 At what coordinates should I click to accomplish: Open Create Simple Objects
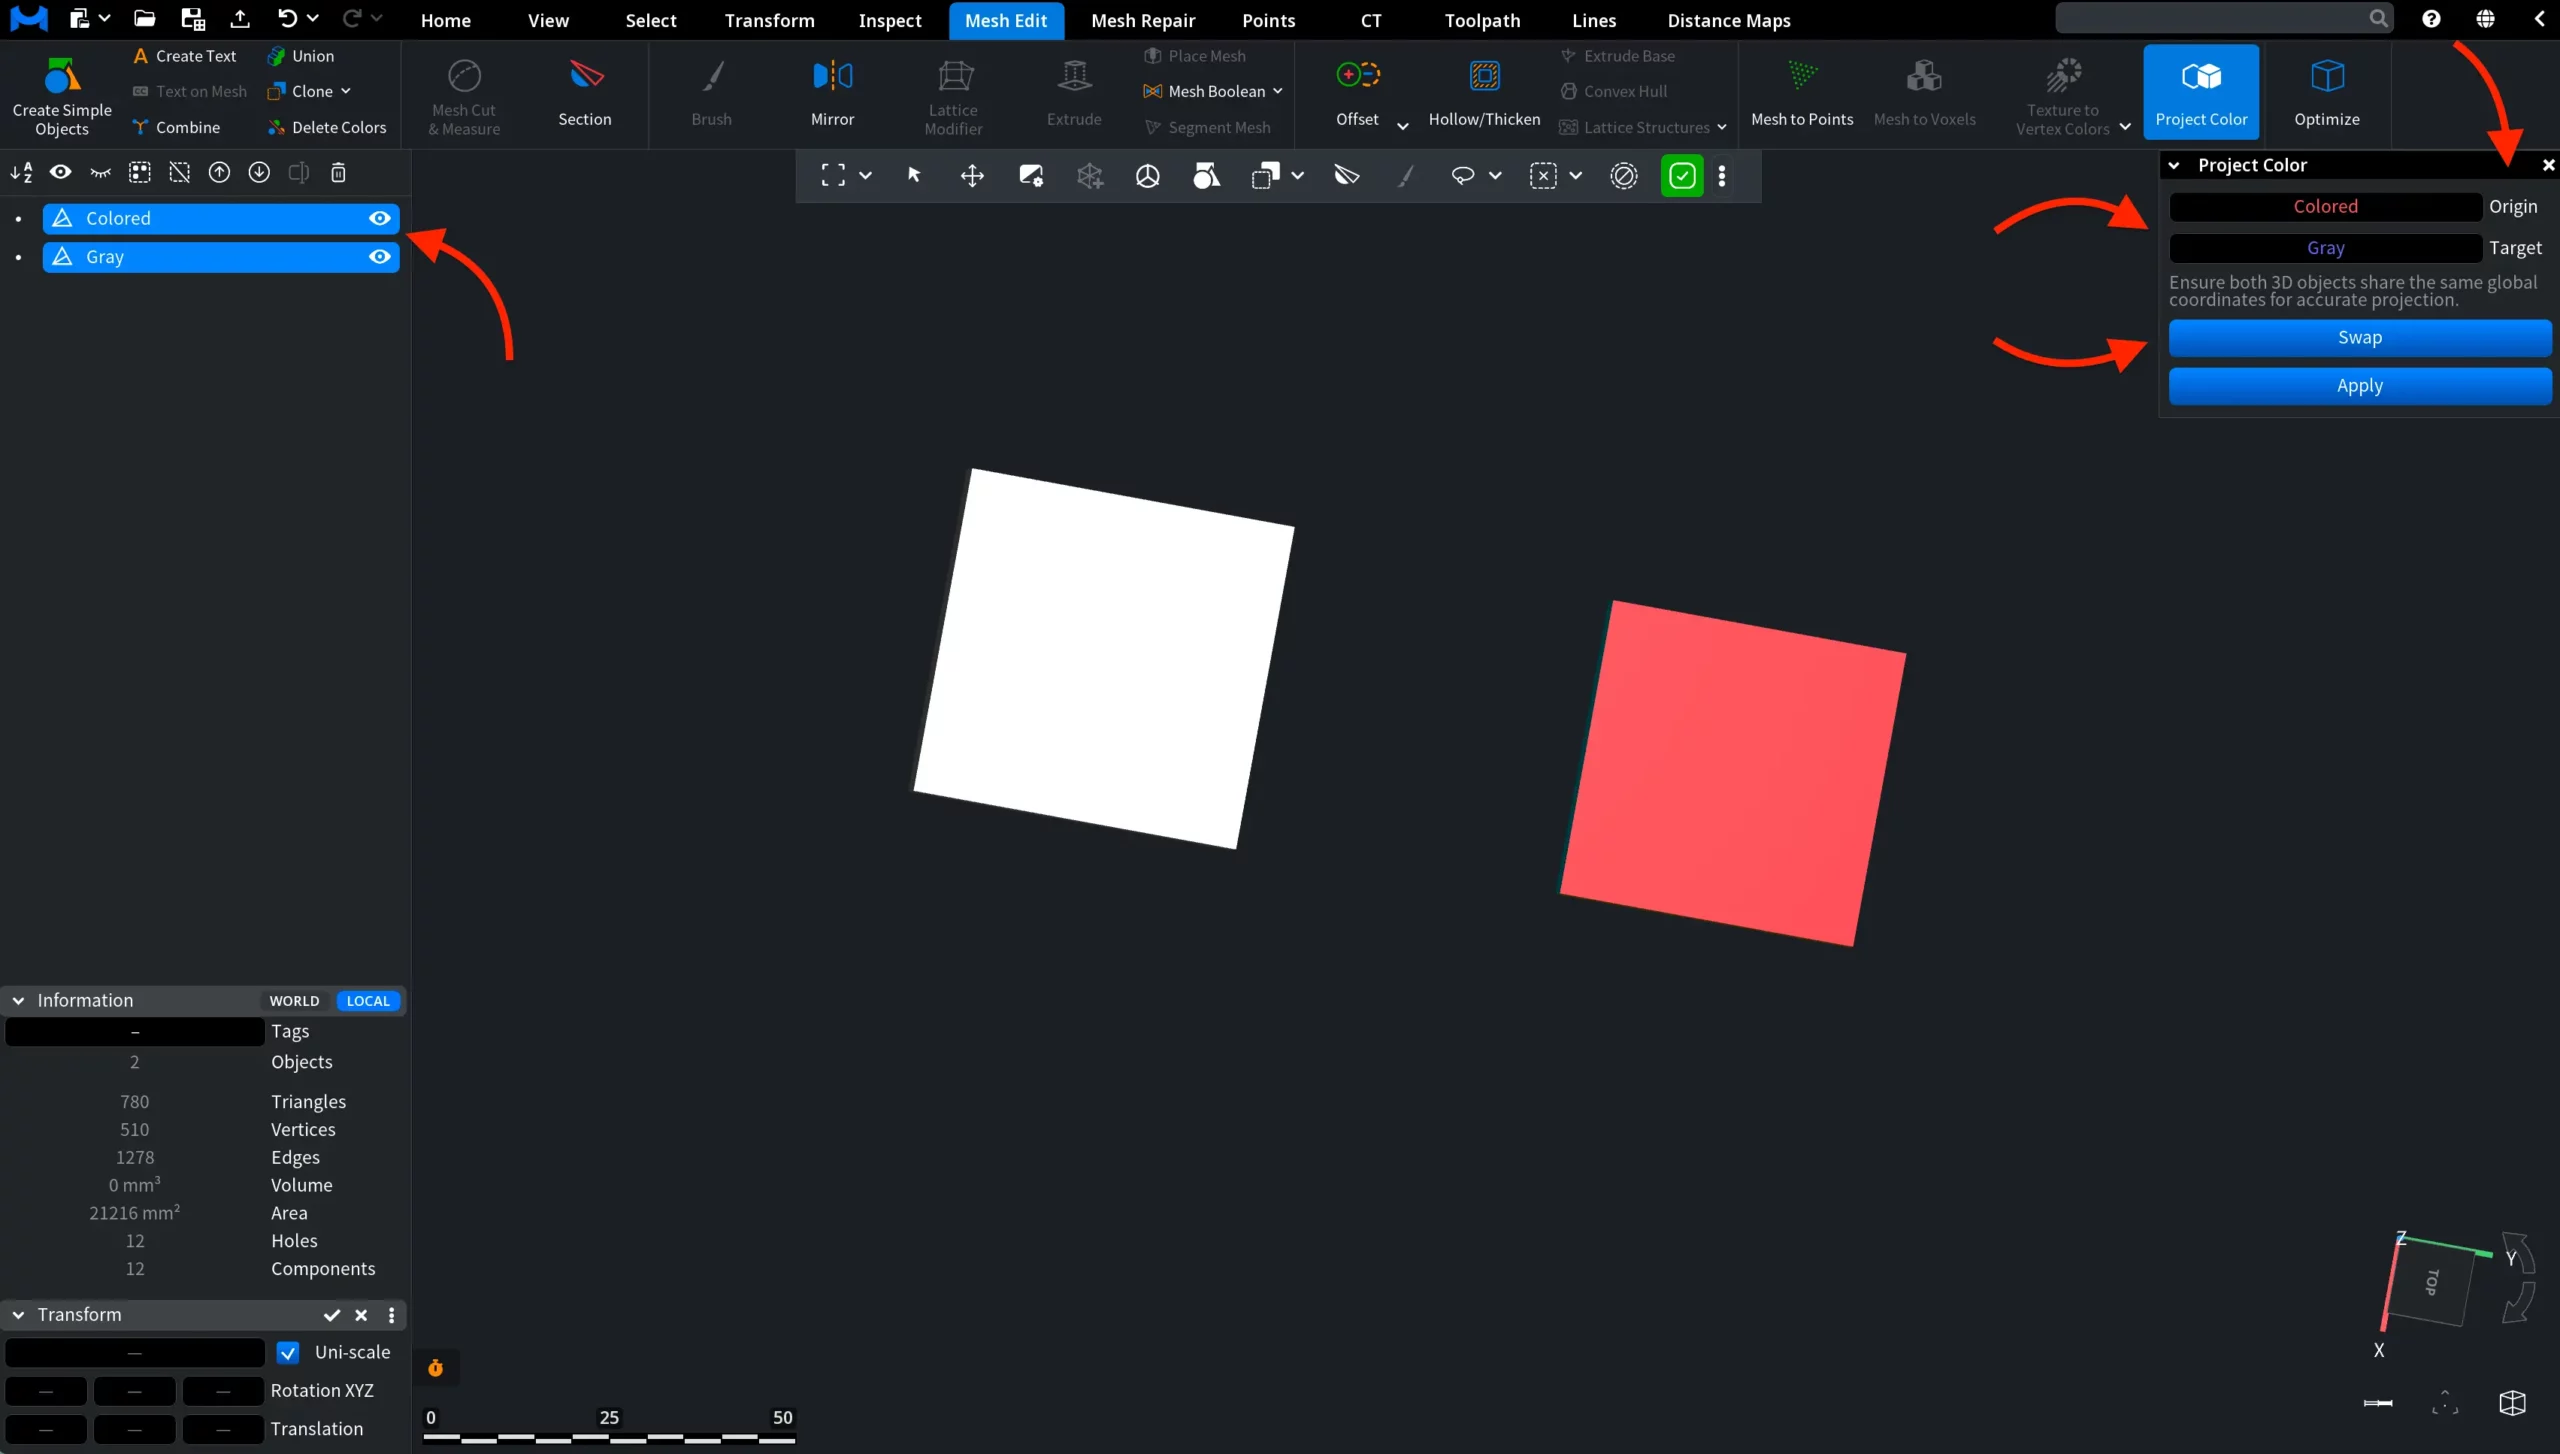62,96
